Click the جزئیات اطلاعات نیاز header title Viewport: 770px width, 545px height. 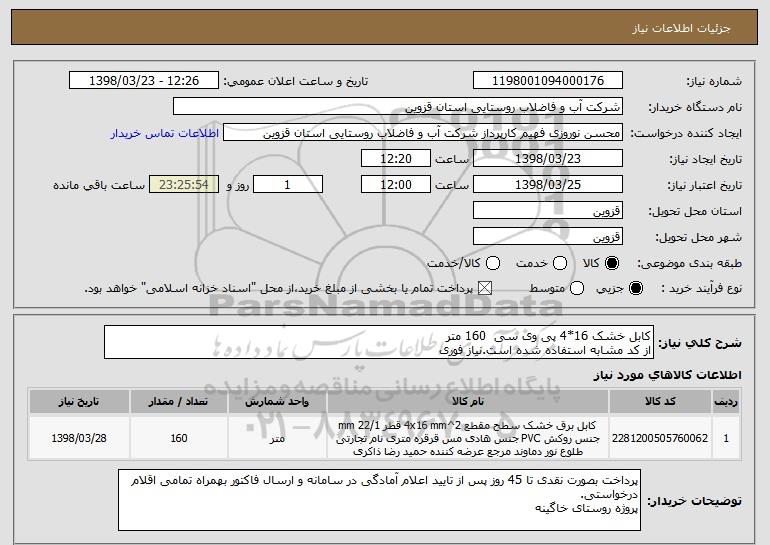(x=681, y=28)
